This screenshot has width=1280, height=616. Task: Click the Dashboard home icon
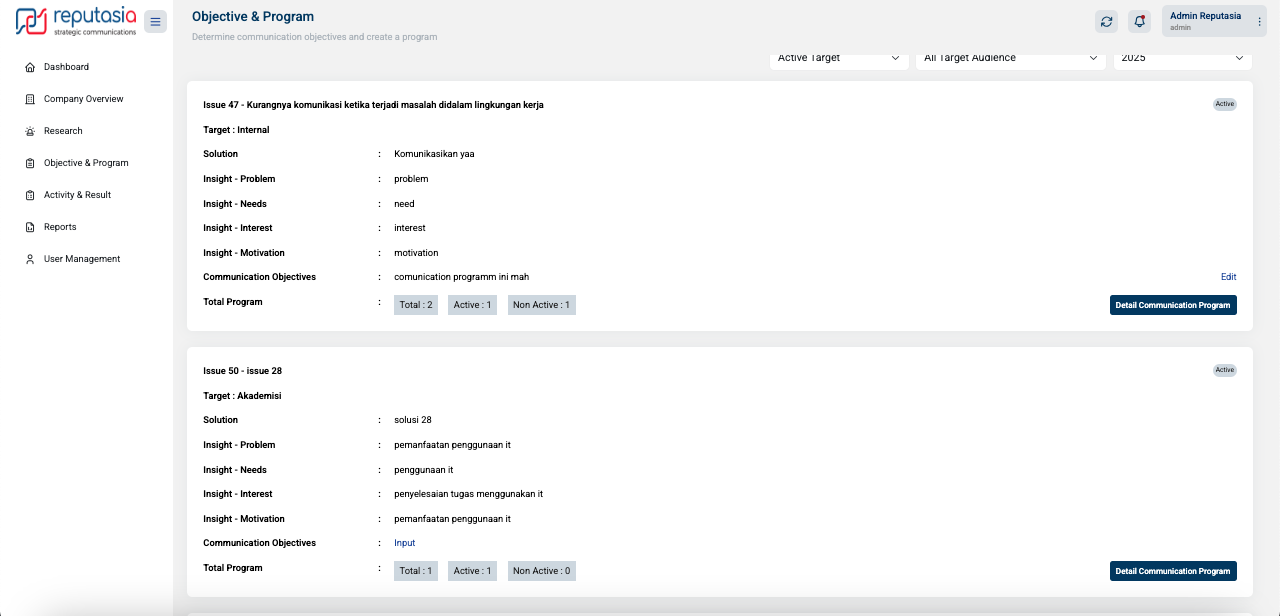pos(30,67)
